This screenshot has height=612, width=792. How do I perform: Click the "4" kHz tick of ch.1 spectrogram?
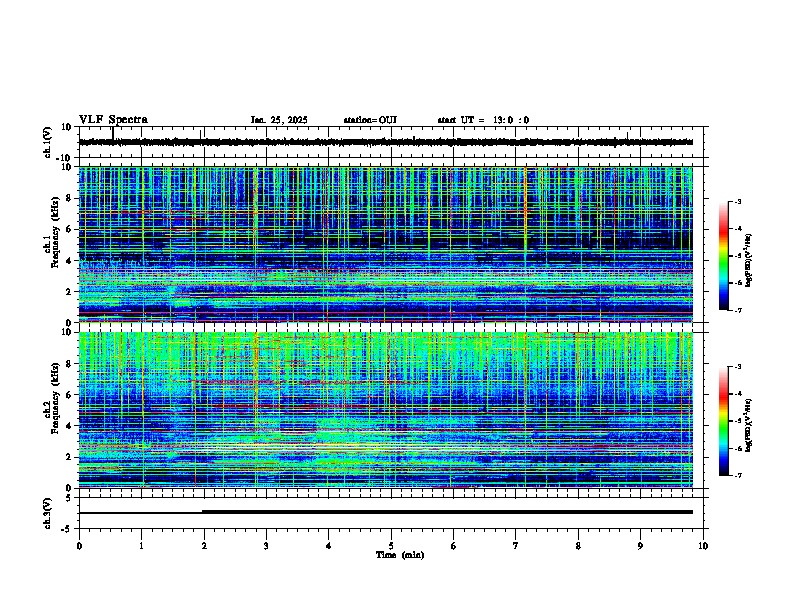click(x=70, y=261)
